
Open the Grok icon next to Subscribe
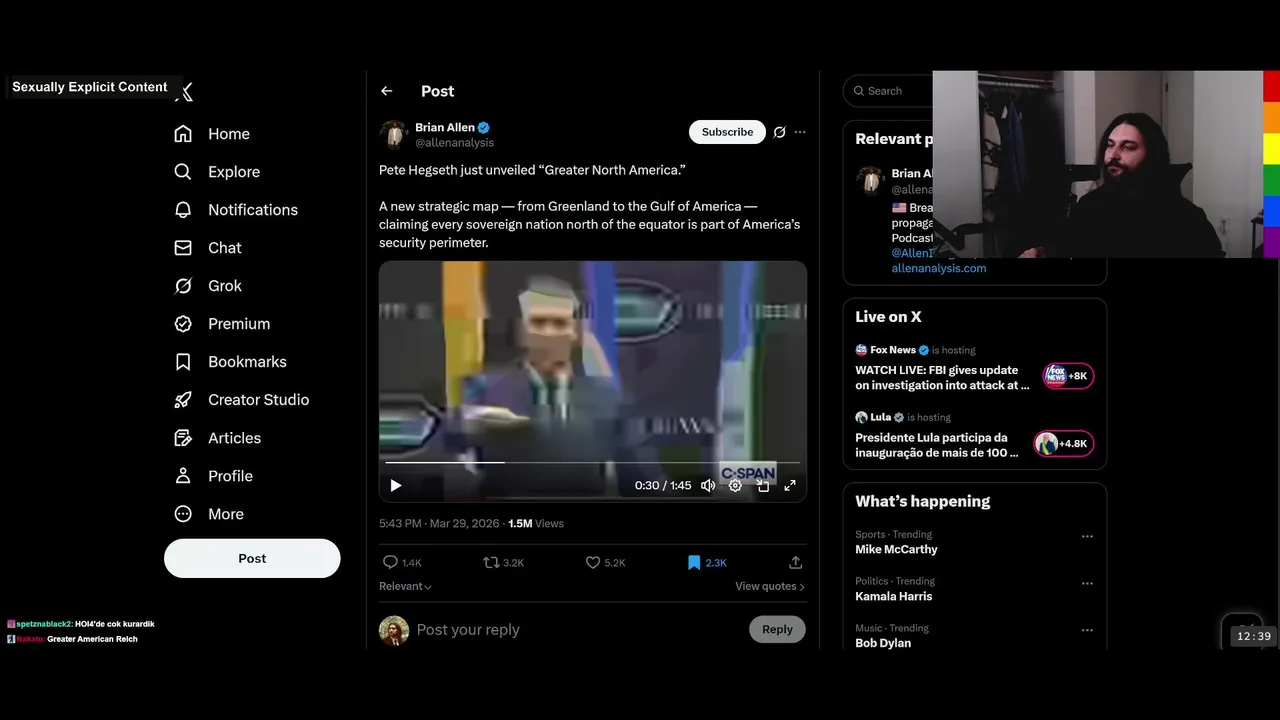coord(780,132)
